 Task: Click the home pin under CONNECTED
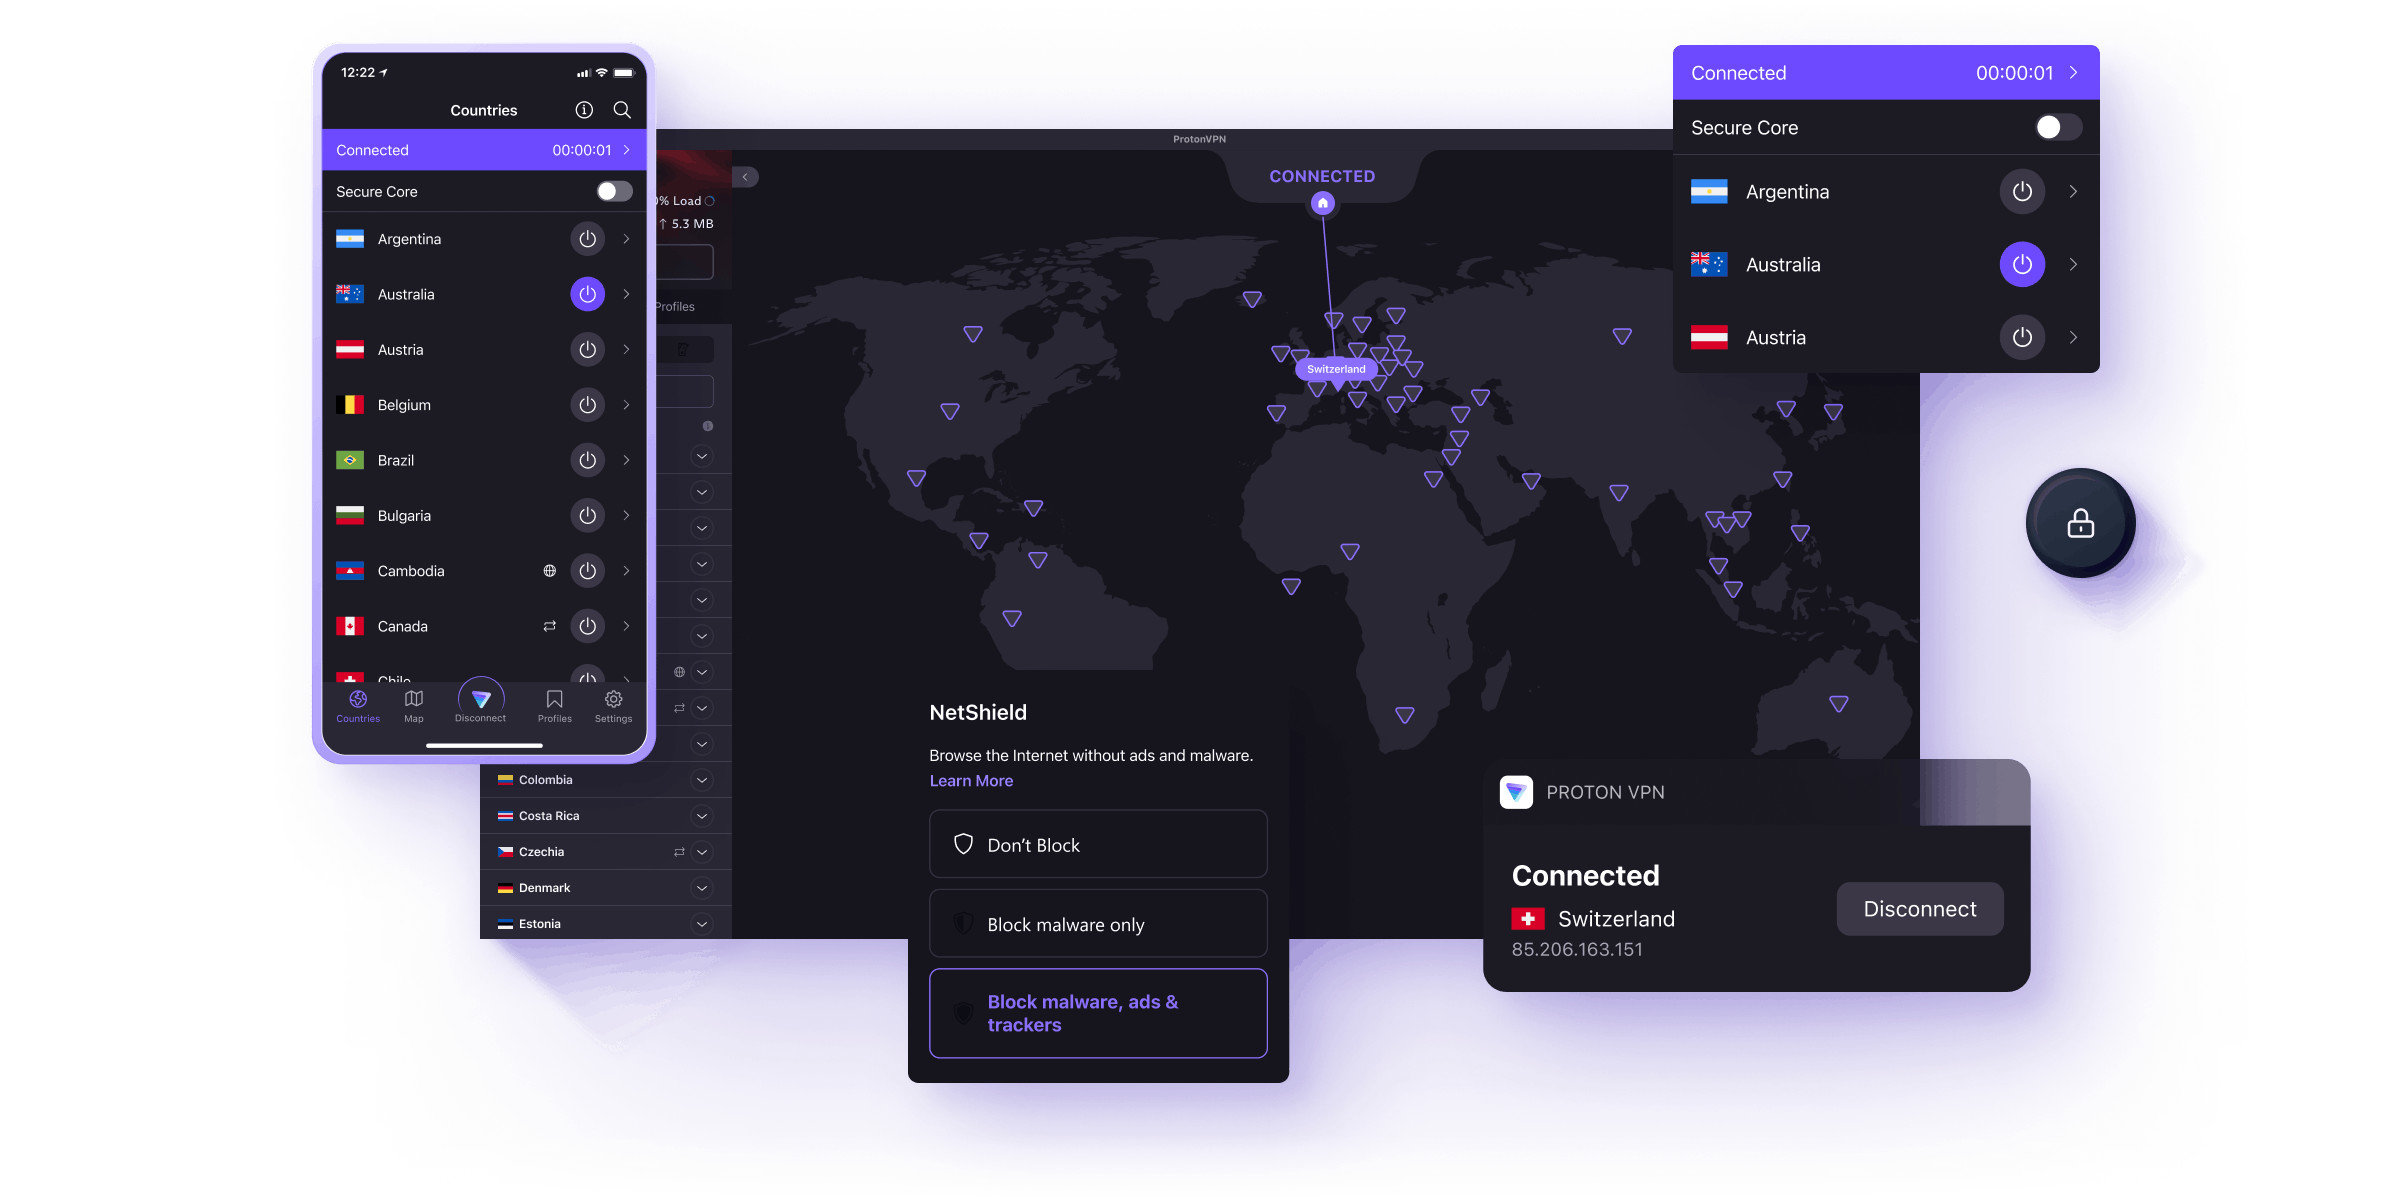(1322, 204)
